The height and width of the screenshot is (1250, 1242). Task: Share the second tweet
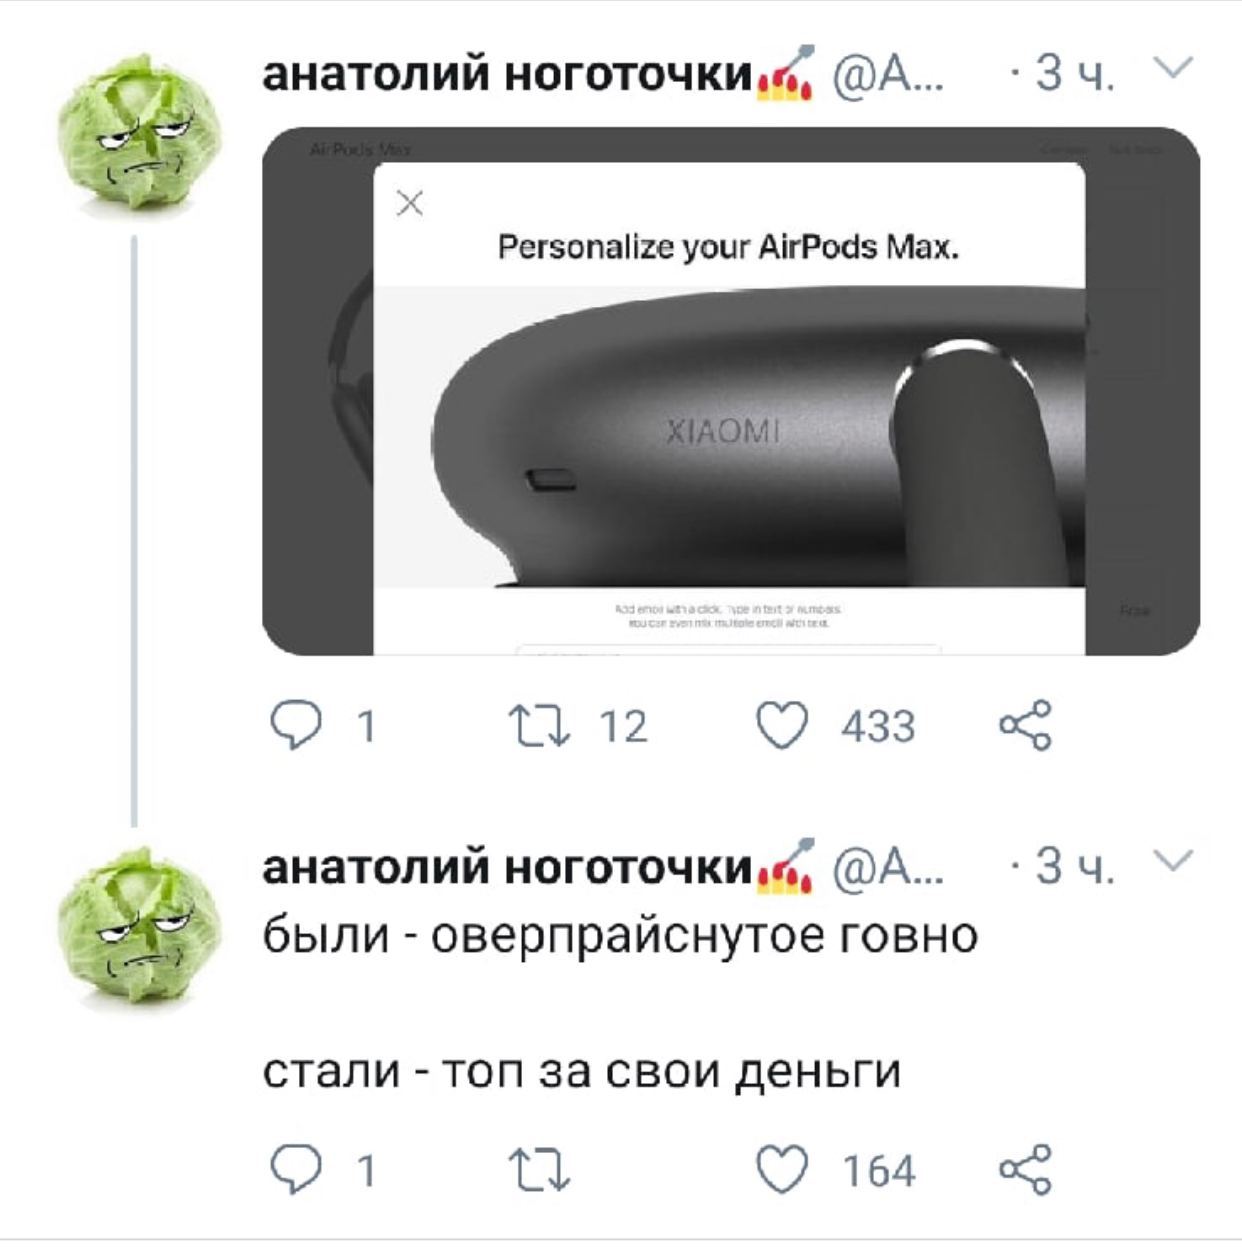(x=1025, y=1169)
